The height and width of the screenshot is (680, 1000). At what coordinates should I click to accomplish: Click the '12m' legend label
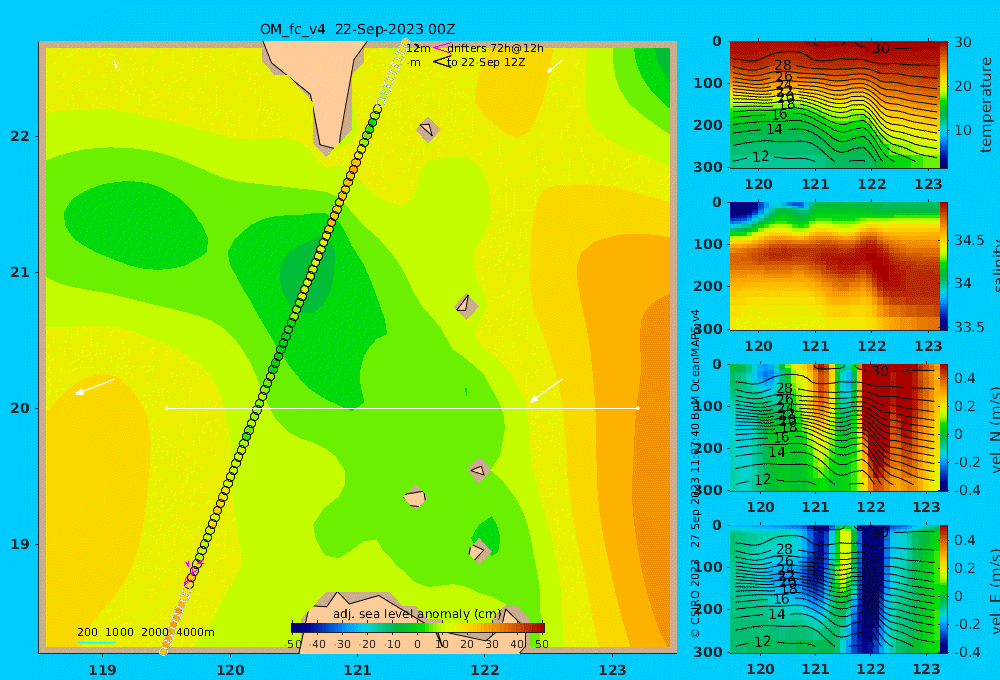pyautogui.click(x=418, y=48)
